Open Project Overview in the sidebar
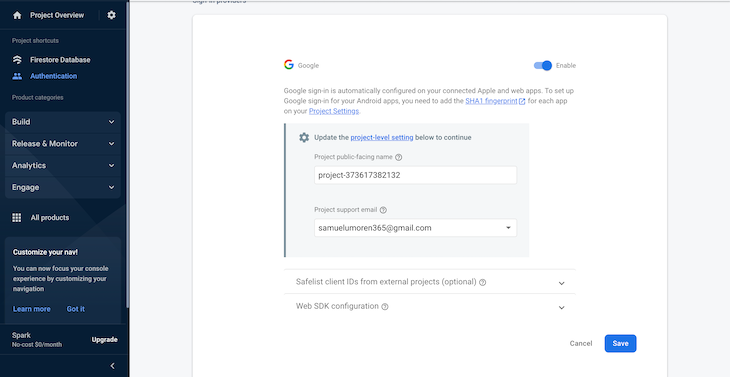The height and width of the screenshot is (377, 730). [x=57, y=15]
